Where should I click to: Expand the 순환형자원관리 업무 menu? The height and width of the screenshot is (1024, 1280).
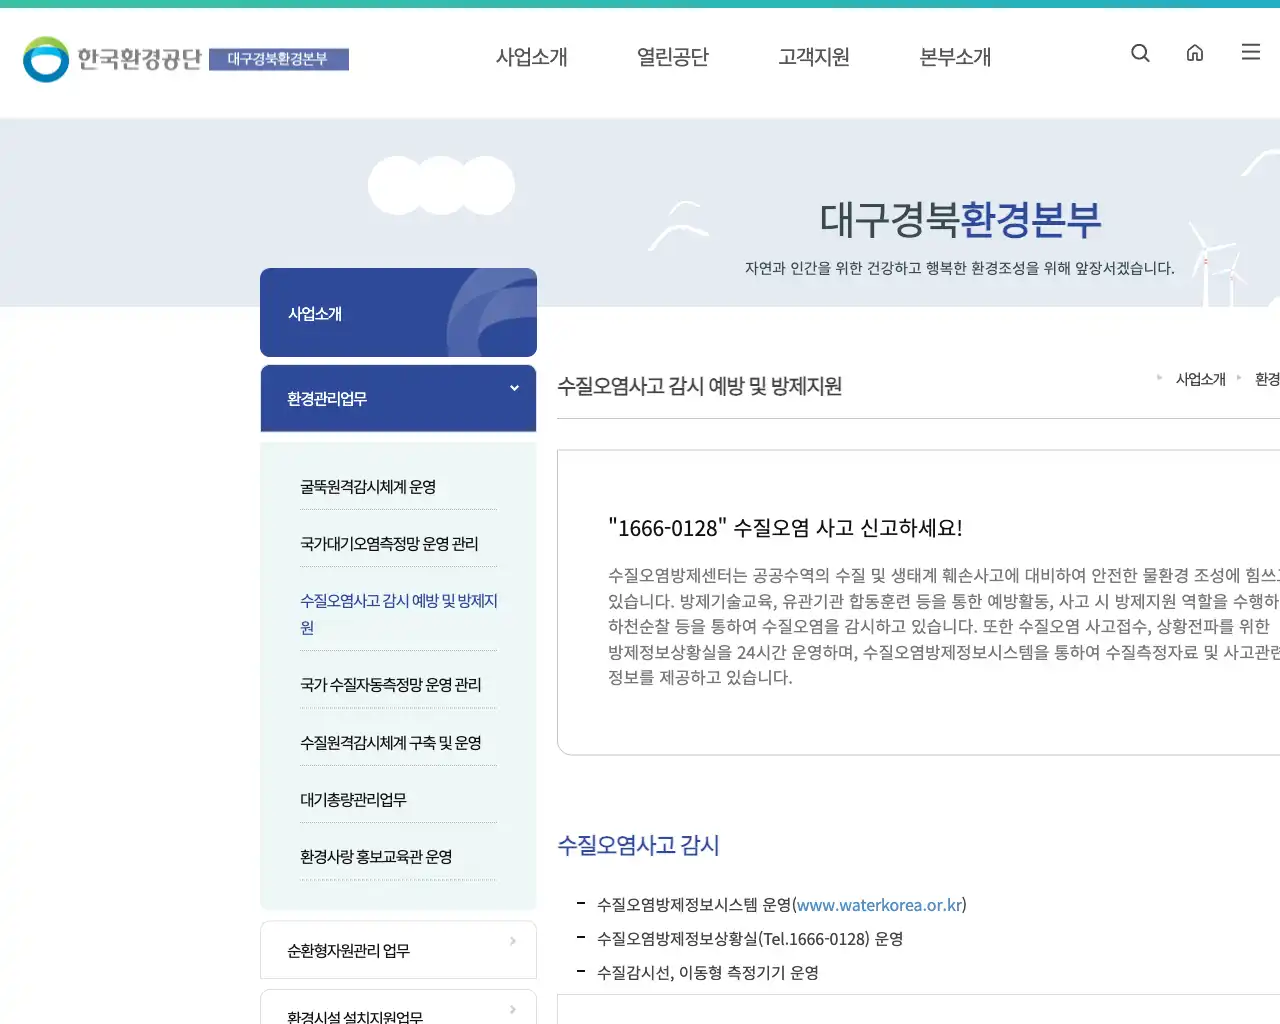[398, 950]
